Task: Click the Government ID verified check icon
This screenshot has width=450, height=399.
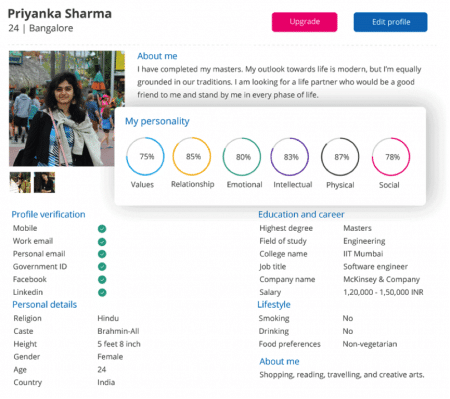Action: 102,267
